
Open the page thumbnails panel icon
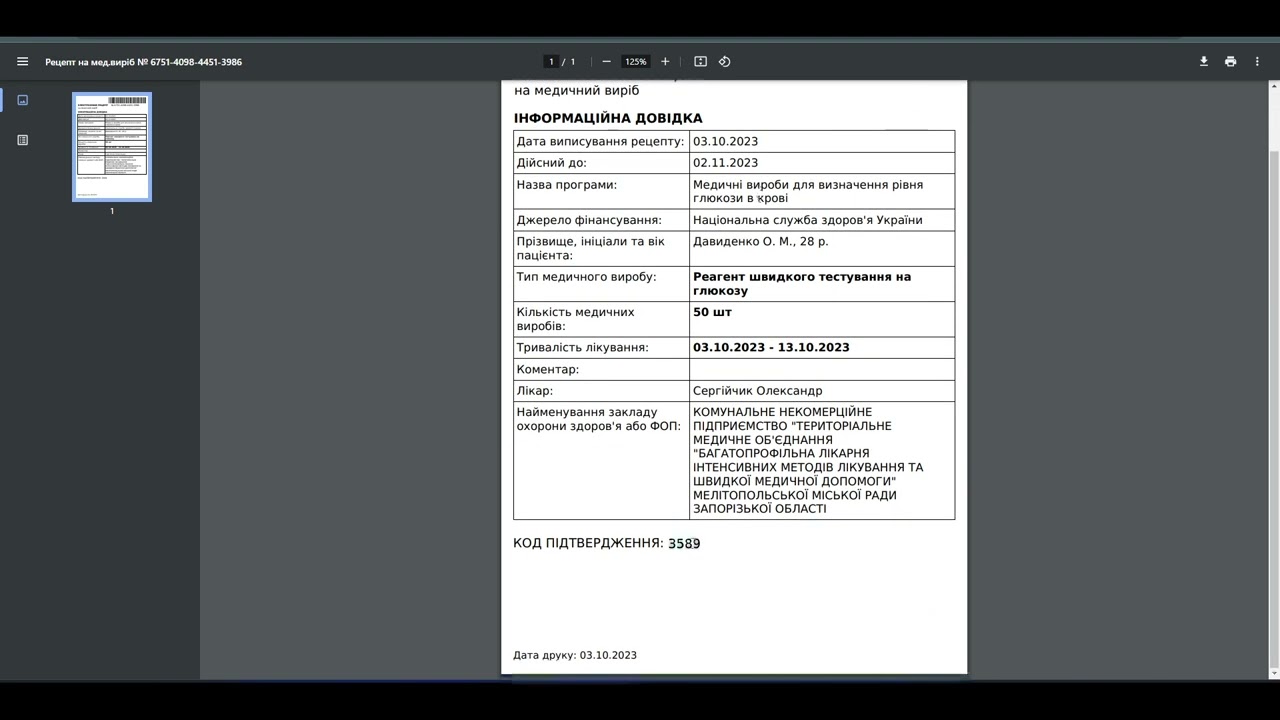(23, 100)
